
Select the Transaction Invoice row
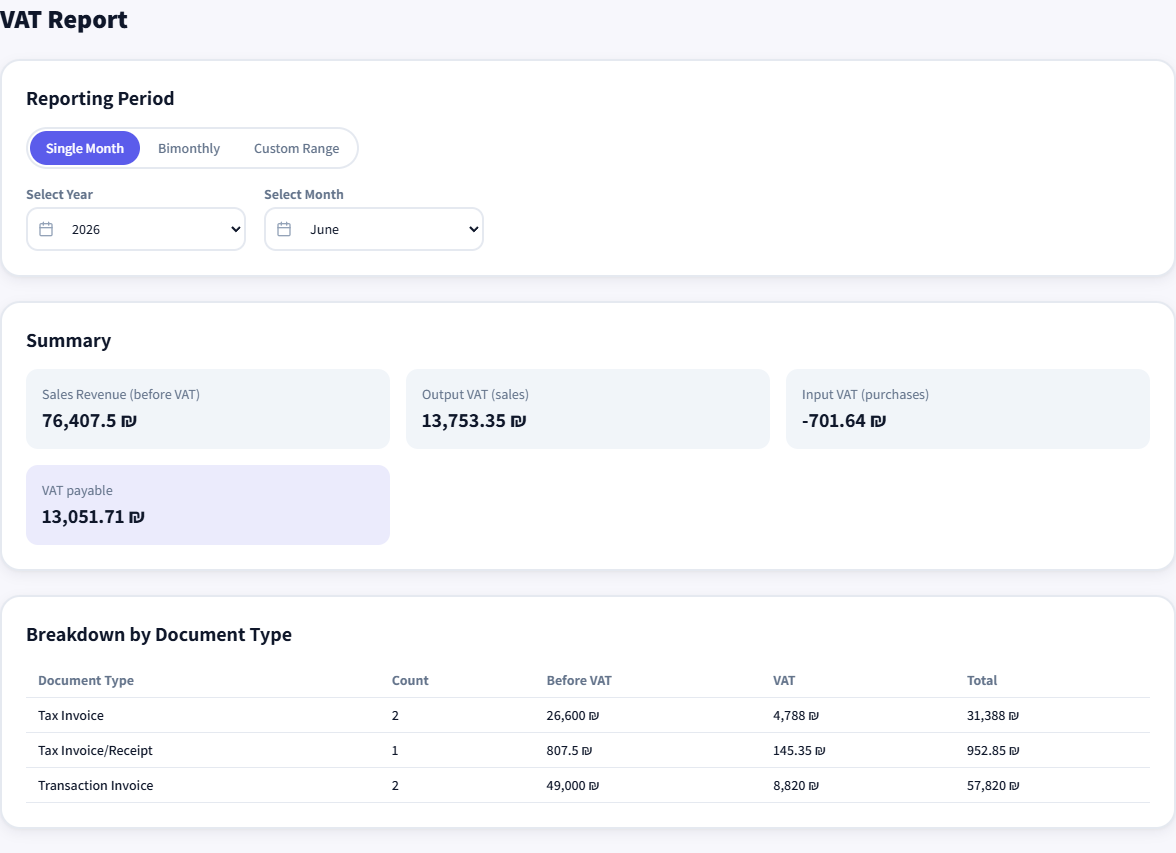[x=588, y=785]
